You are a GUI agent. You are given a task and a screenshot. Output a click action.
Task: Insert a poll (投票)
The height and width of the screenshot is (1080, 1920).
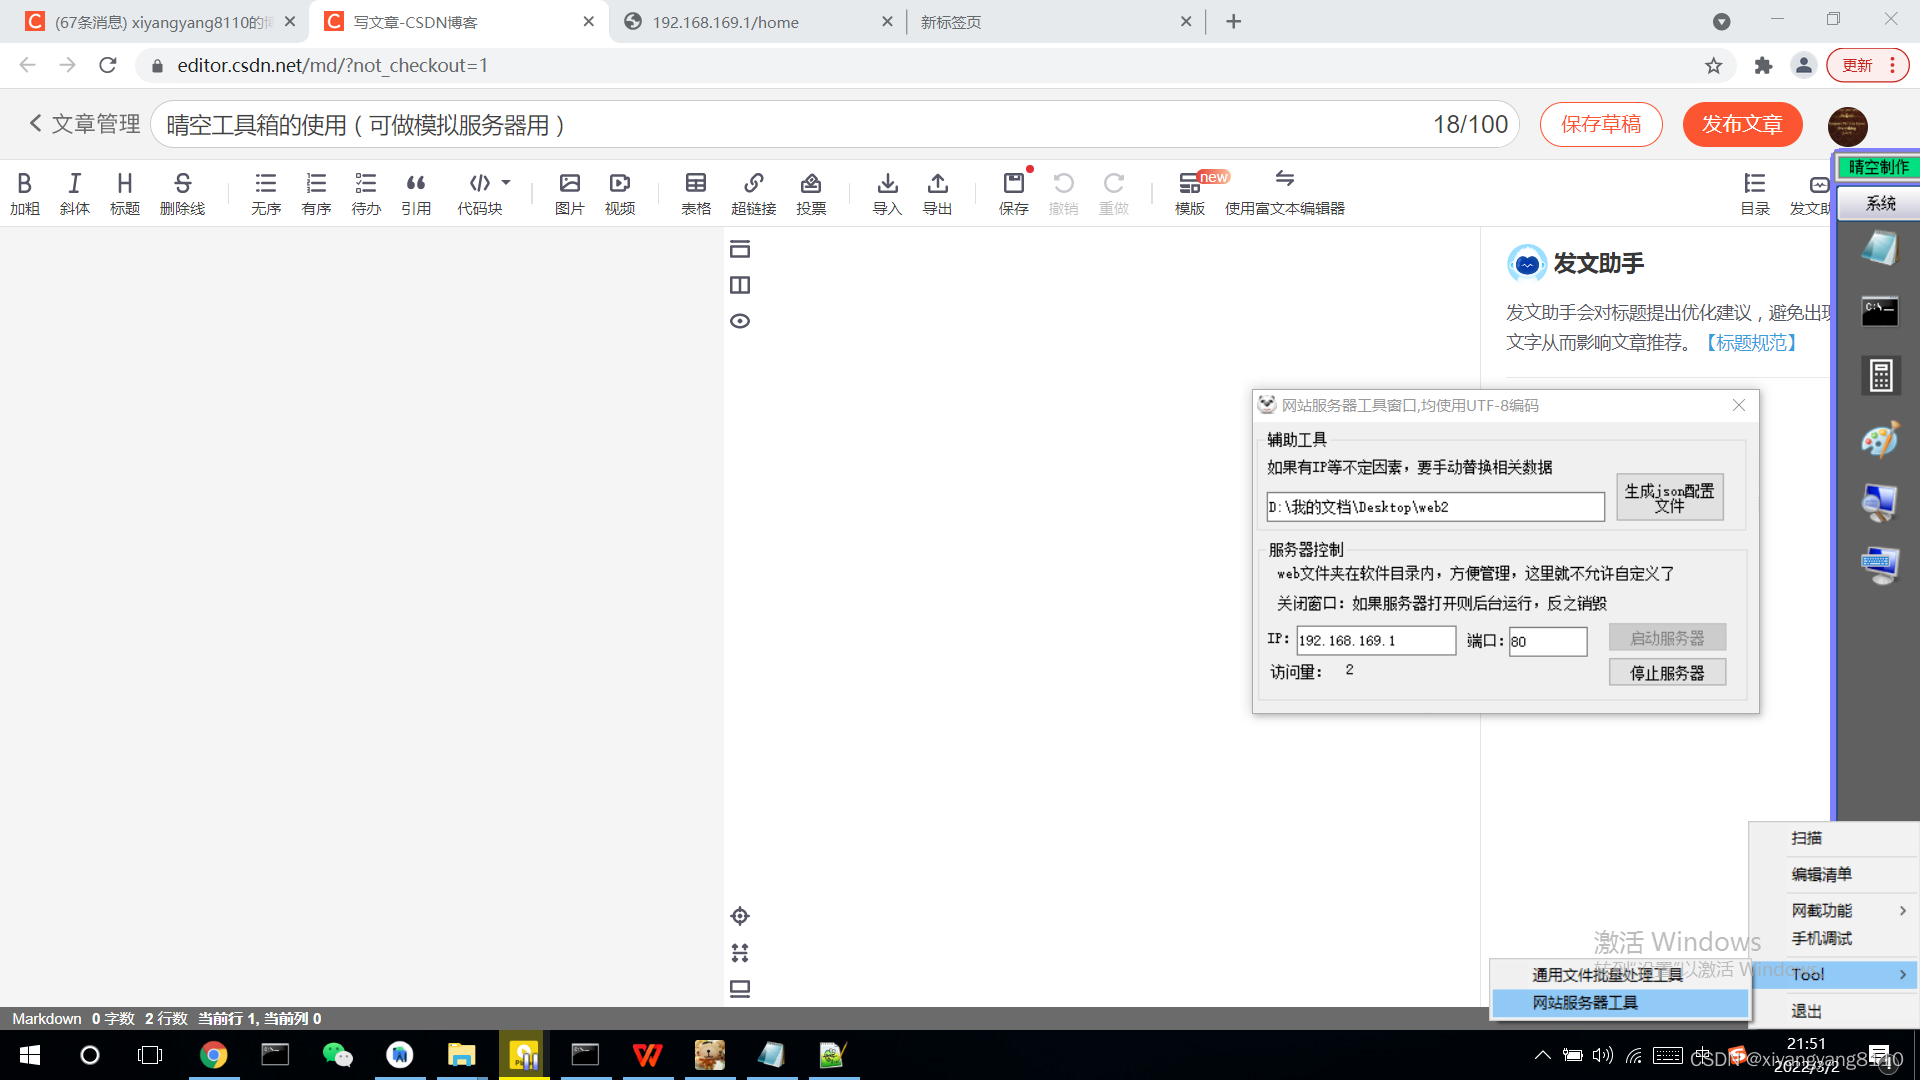tap(811, 193)
